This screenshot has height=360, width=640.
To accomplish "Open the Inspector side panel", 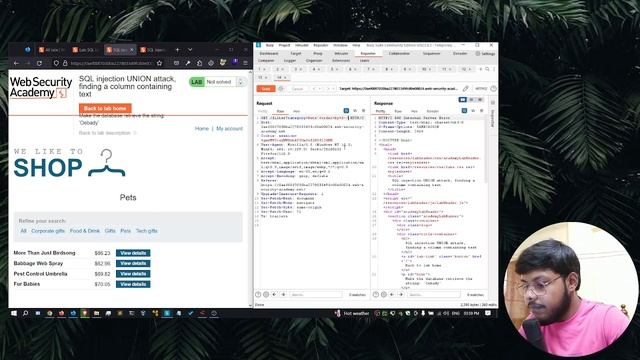I will [493, 118].
